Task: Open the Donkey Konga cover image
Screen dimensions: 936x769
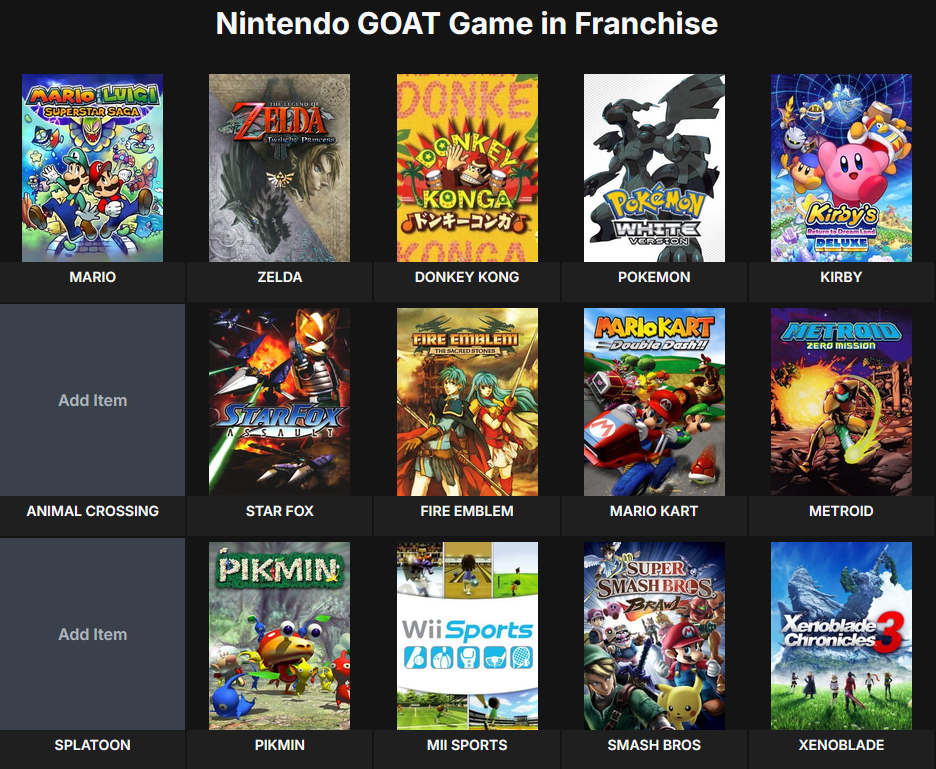Action: (x=467, y=168)
